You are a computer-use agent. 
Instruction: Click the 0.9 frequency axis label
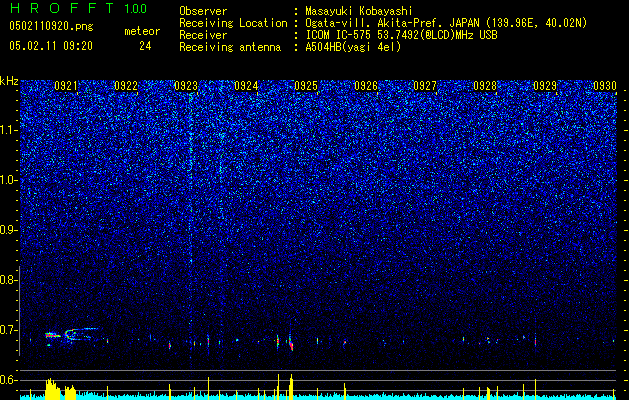pos(8,230)
